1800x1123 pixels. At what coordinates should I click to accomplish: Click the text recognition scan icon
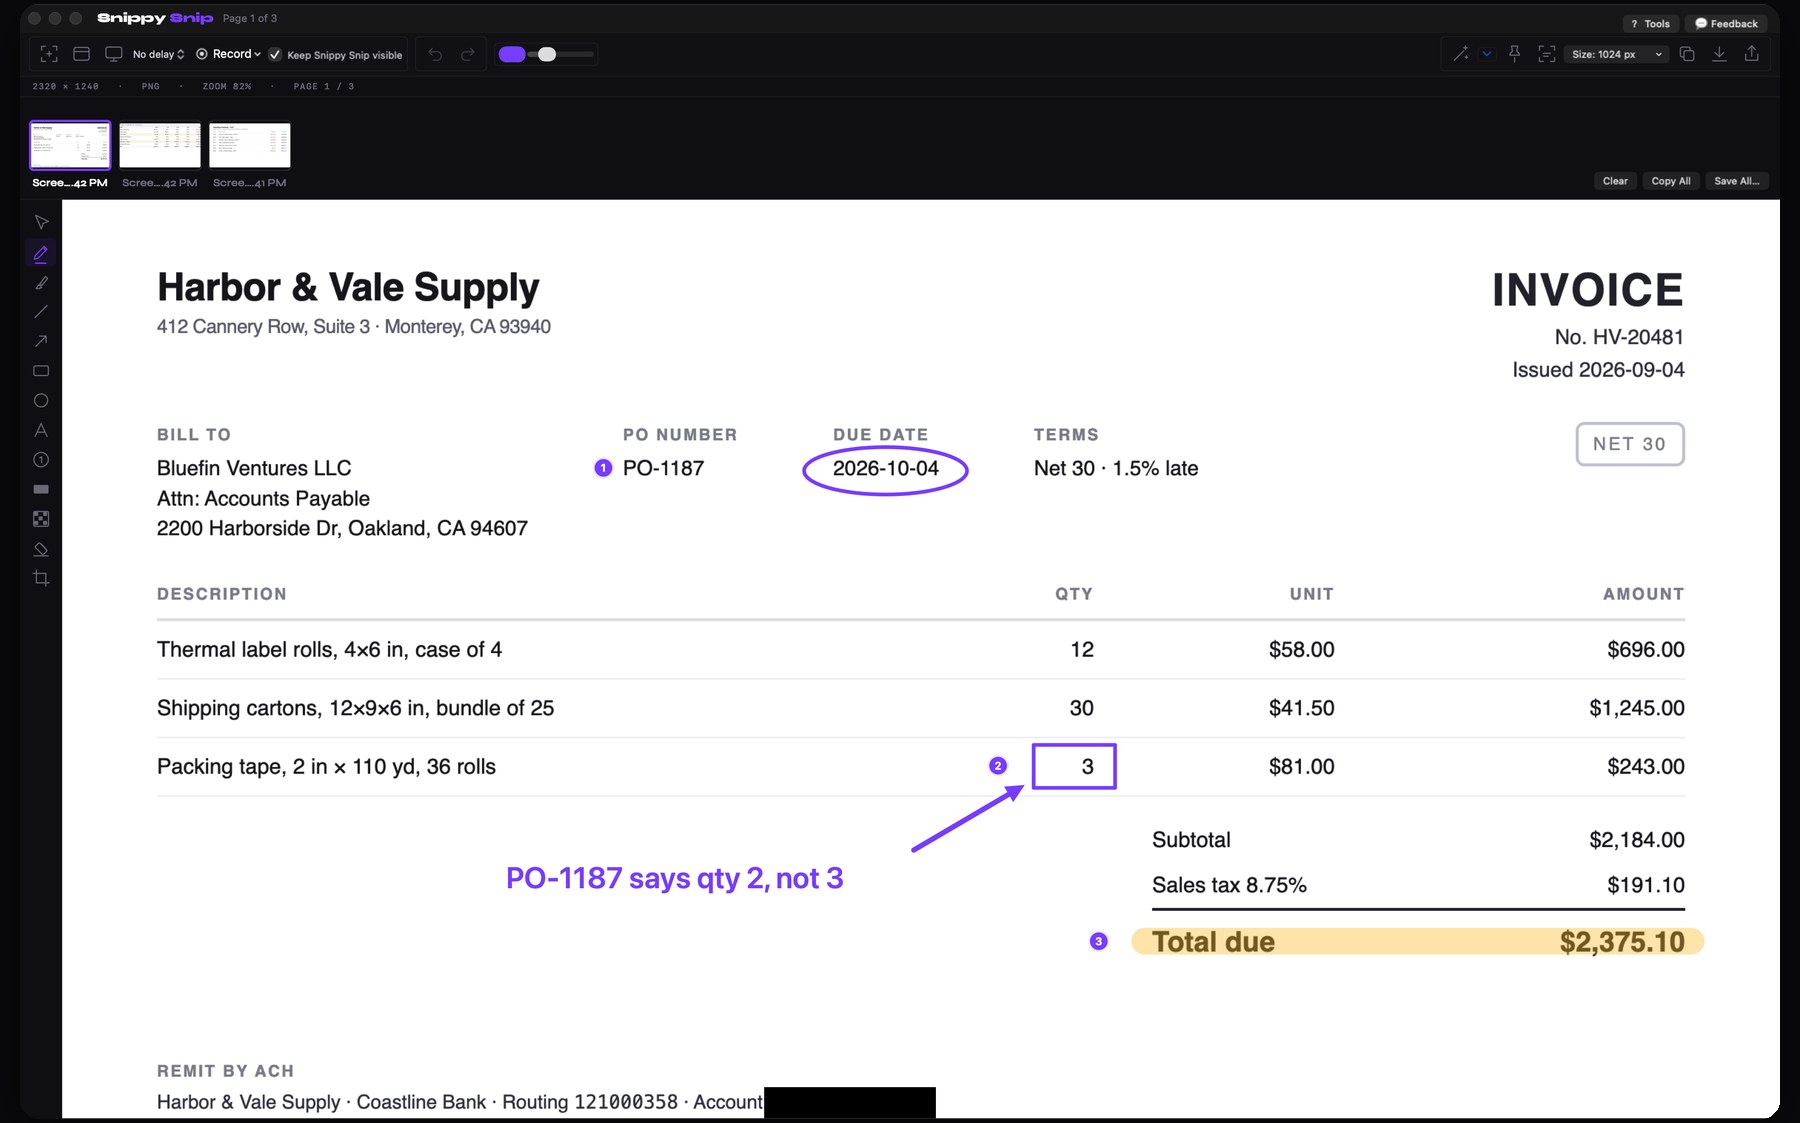[x=1546, y=54]
